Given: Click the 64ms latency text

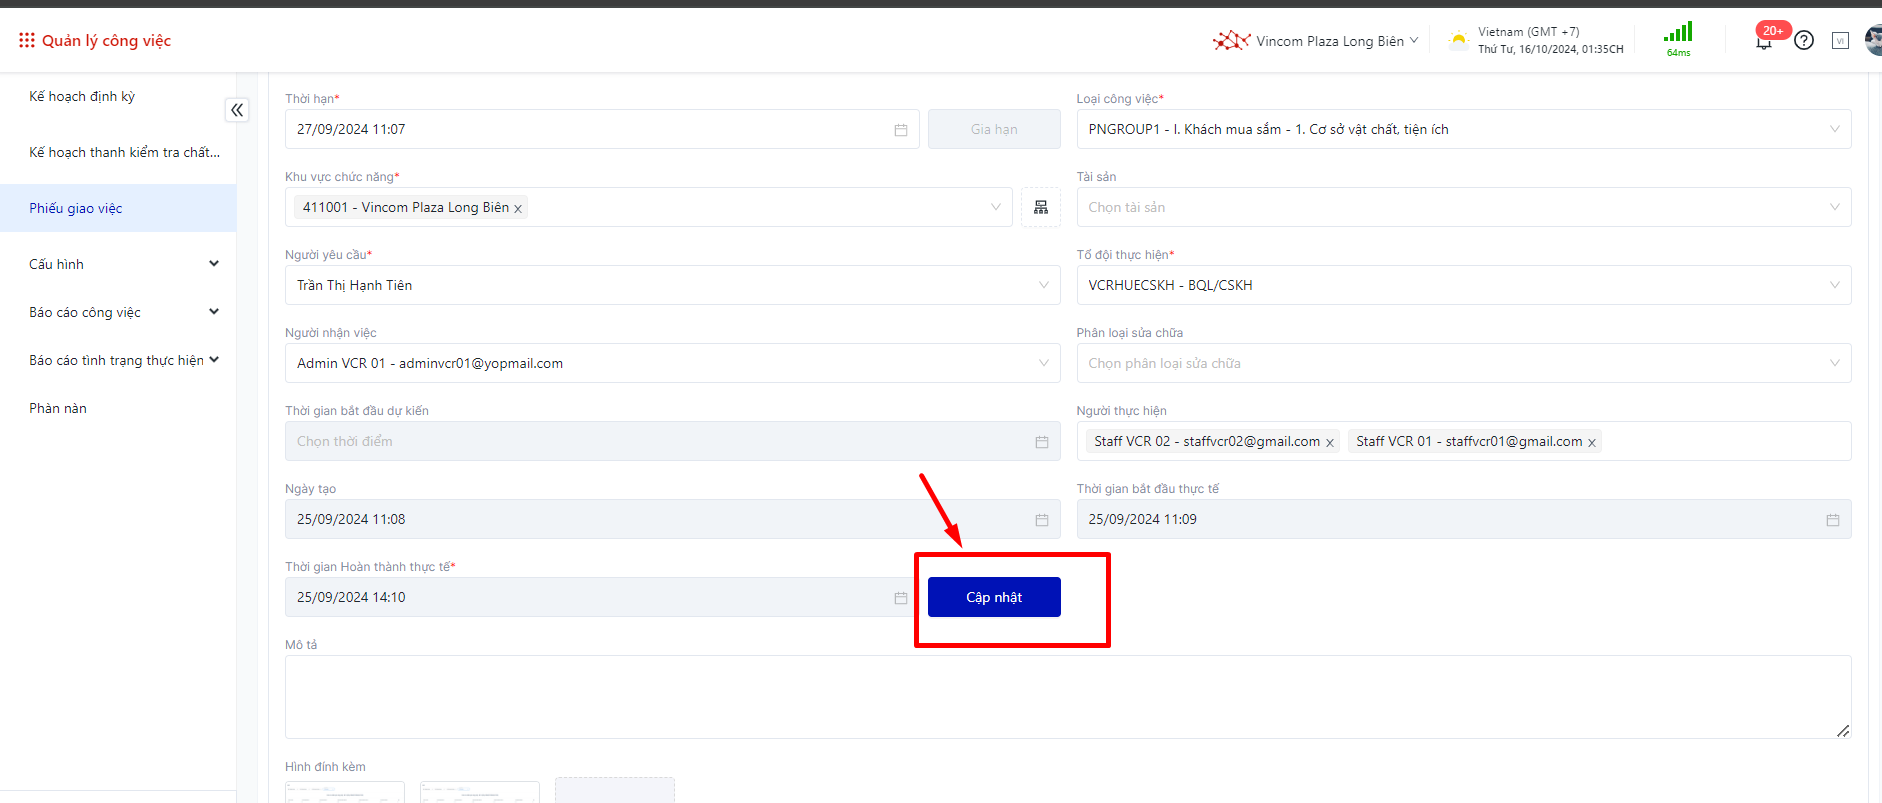Looking at the screenshot, I should (1678, 53).
